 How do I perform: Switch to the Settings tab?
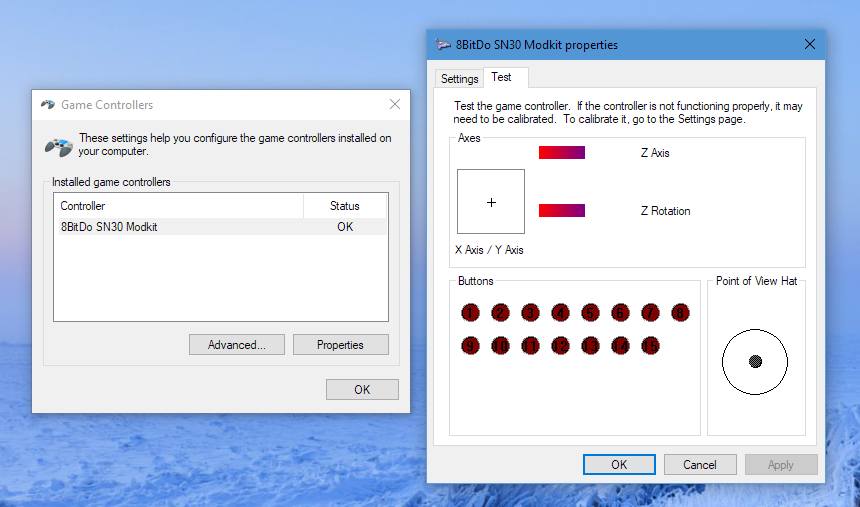pos(459,78)
